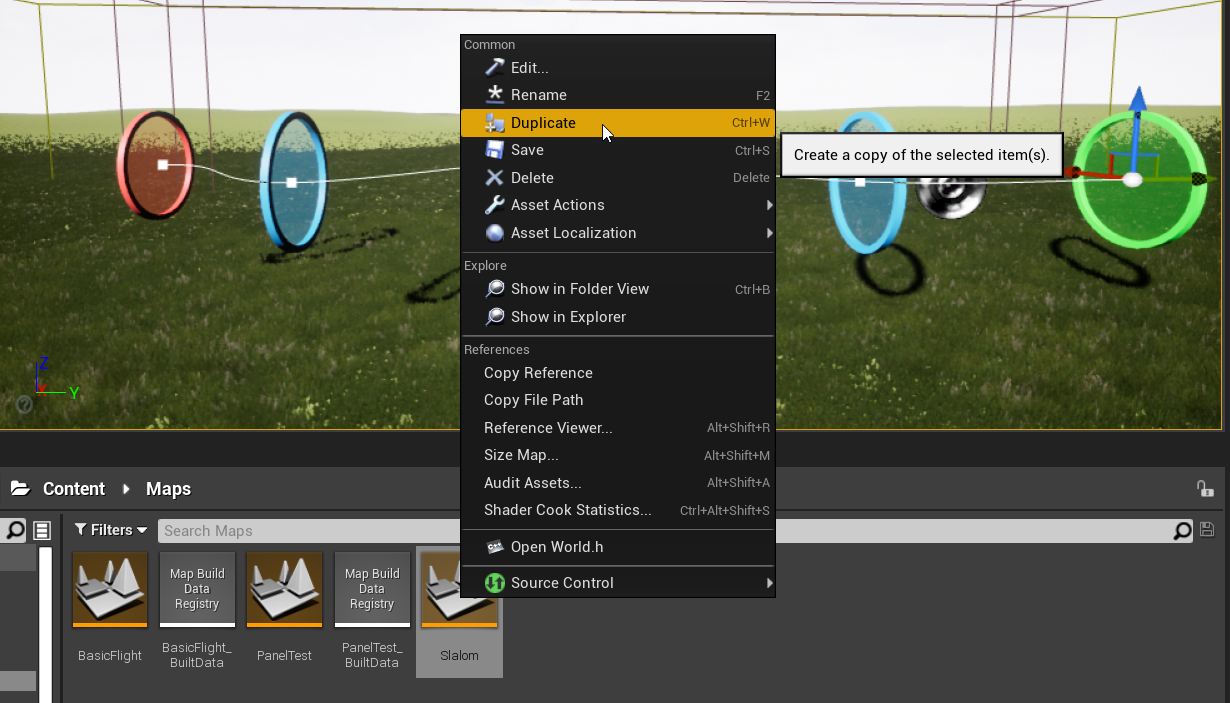Click the Search Maps input field
Image resolution: width=1230 pixels, height=703 pixels.
(660, 531)
